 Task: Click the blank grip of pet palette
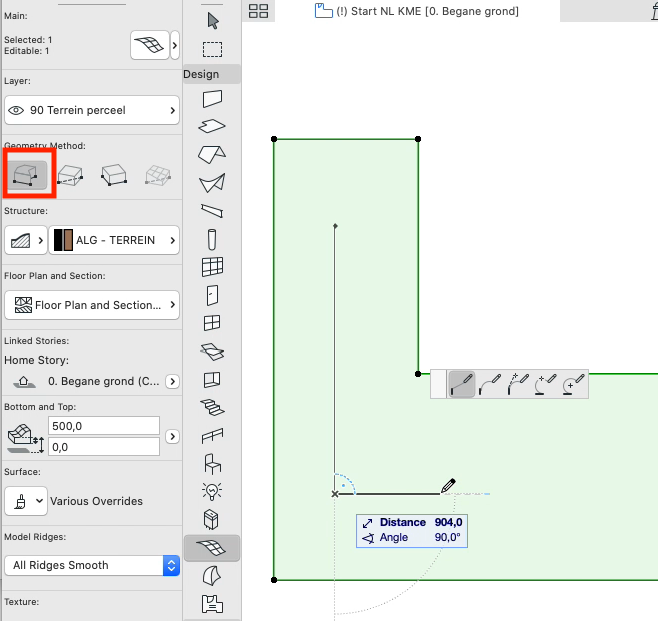pyautogui.click(x=439, y=384)
